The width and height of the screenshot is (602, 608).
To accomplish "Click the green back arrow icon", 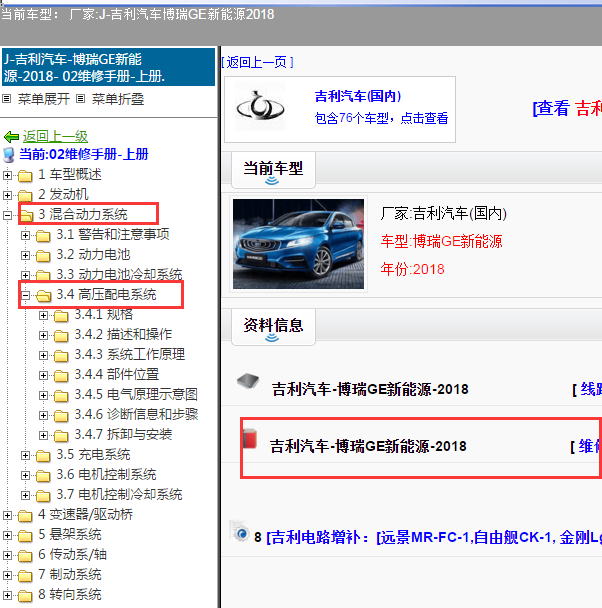I will (x=11, y=136).
